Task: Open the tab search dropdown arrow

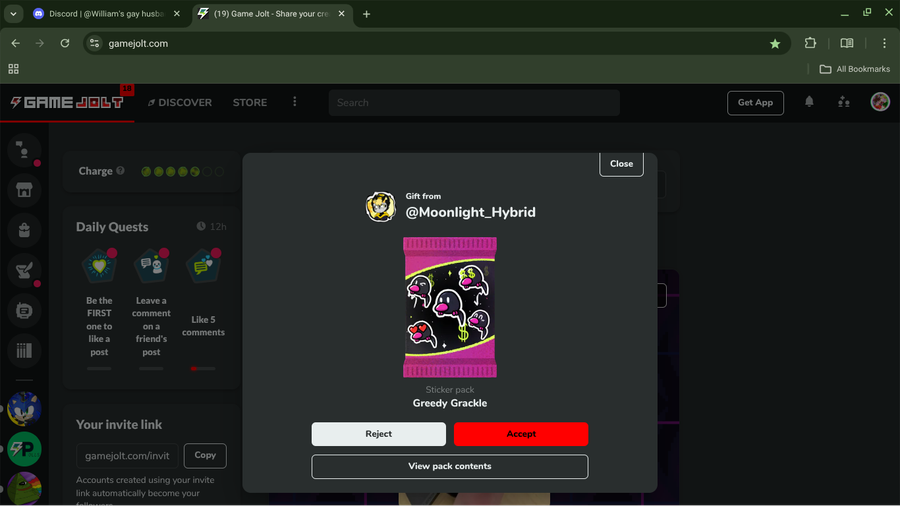Action: (x=13, y=14)
